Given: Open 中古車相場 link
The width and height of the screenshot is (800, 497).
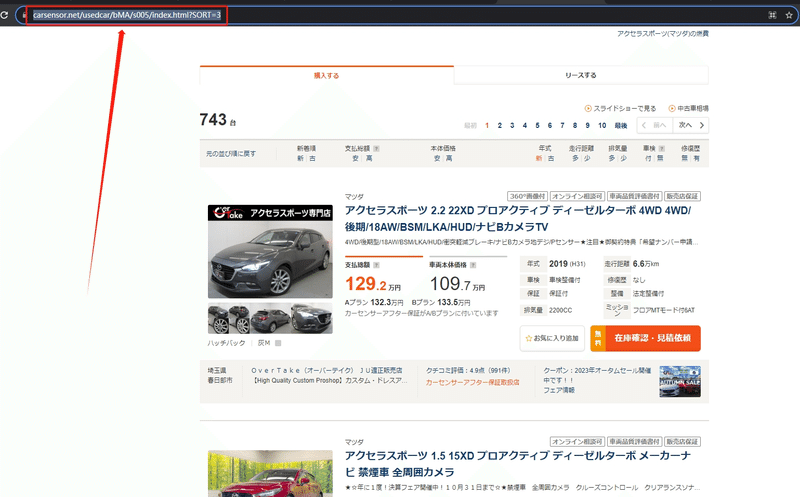Looking at the screenshot, I should (x=689, y=108).
